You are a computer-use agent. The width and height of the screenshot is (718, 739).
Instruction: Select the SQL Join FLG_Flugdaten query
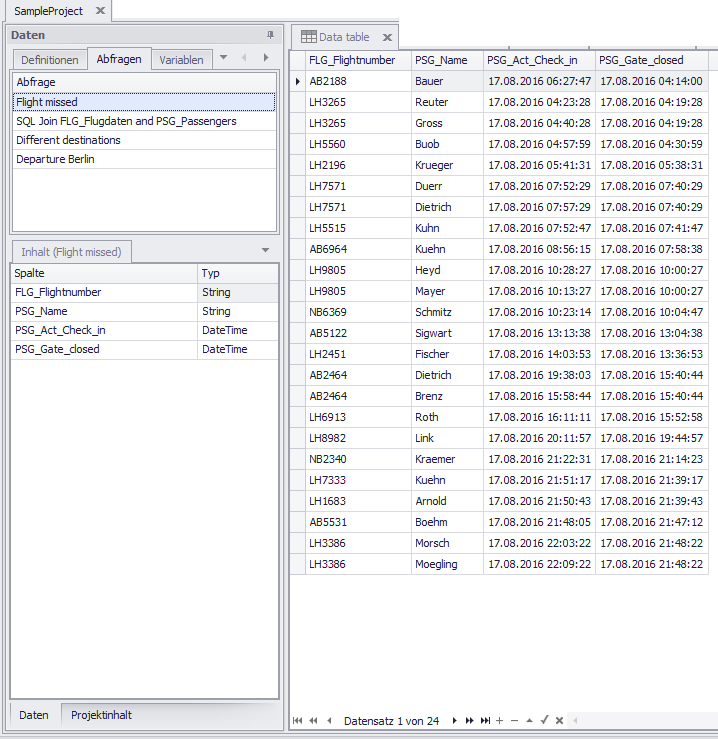click(144, 121)
